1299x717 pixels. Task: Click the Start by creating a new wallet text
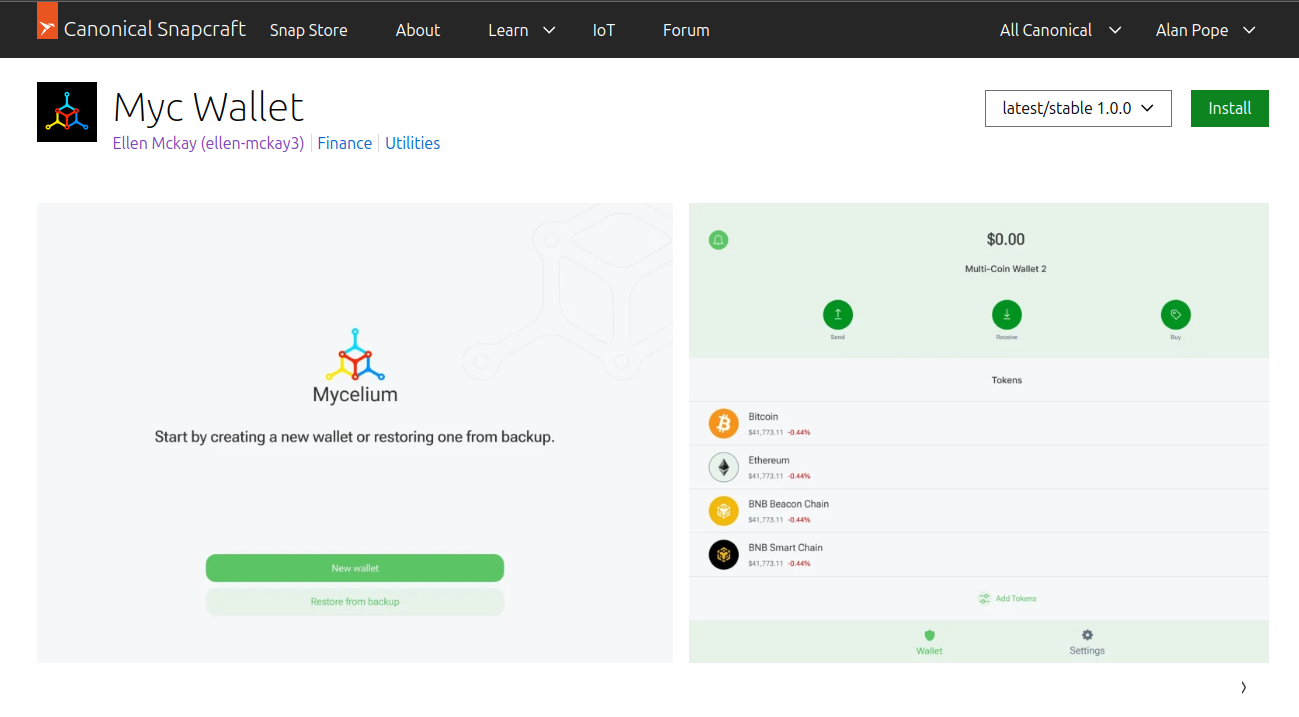355,437
